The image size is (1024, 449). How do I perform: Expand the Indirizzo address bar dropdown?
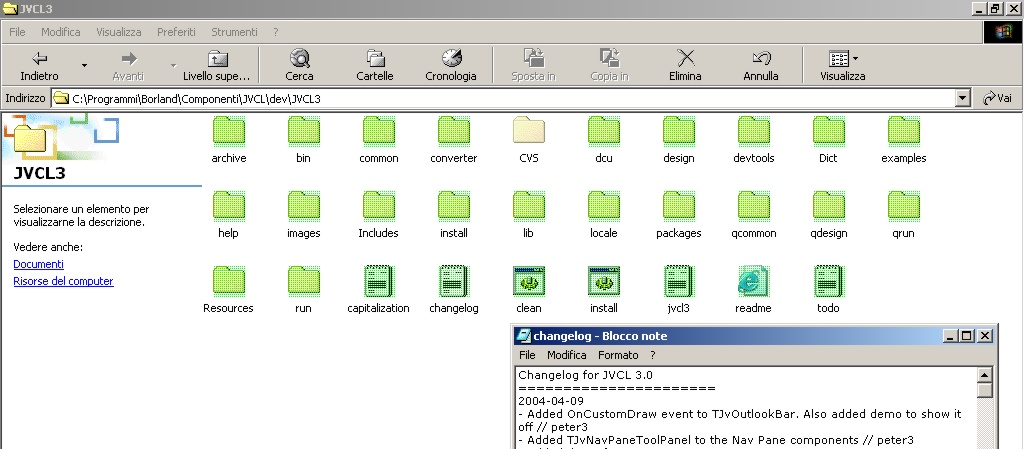[x=962, y=99]
